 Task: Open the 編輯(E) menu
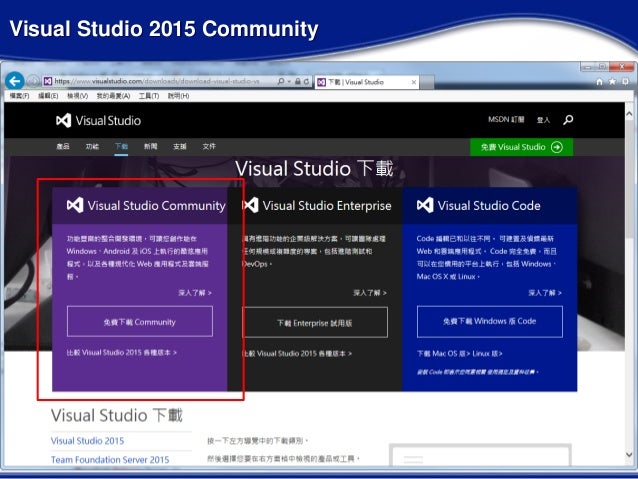tap(48, 96)
